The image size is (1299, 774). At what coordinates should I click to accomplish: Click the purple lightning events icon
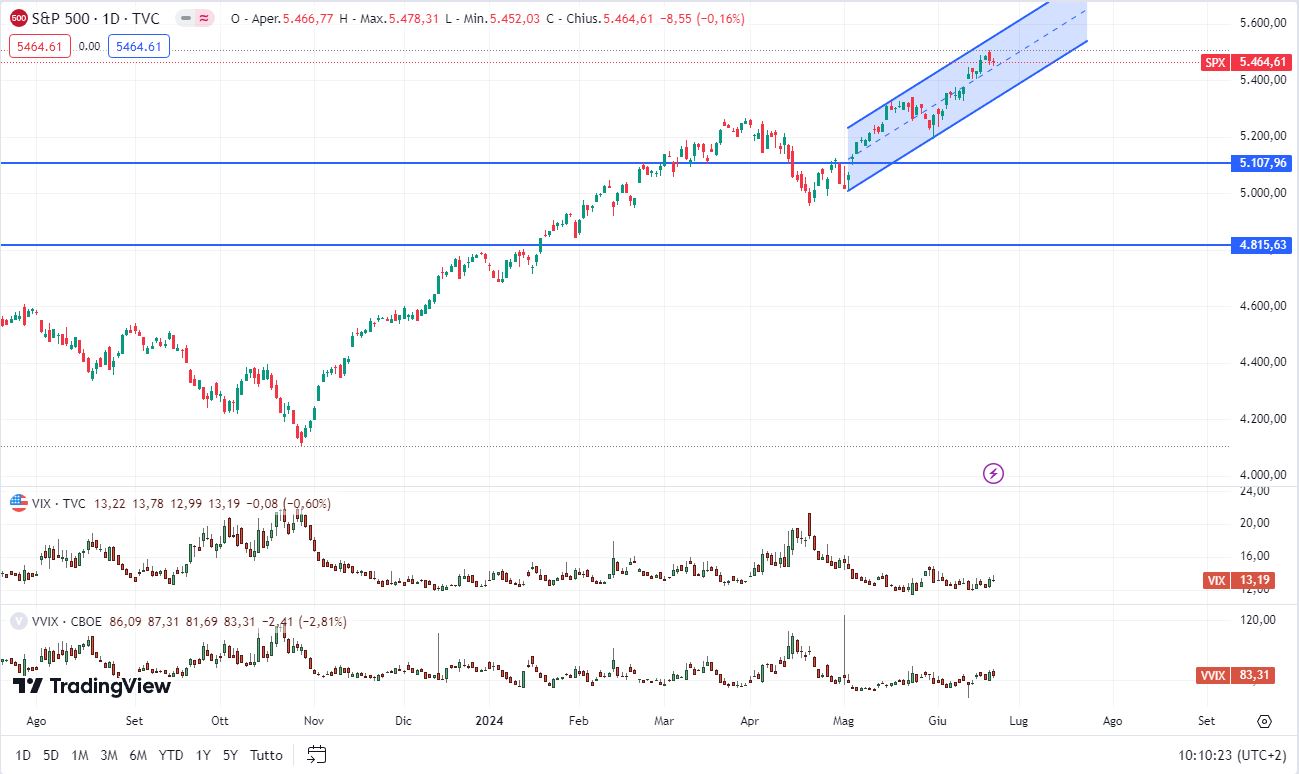tap(993, 472)
